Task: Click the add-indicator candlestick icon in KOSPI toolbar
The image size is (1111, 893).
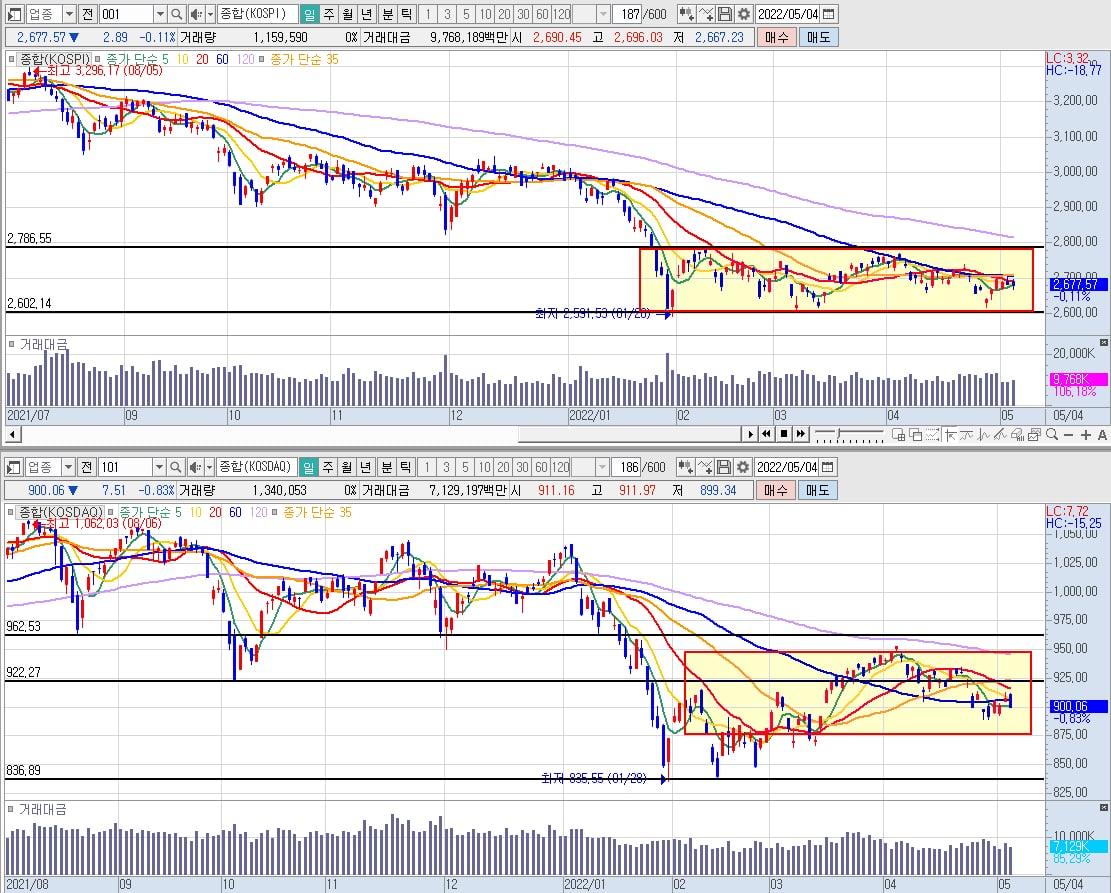Action: coord(686,14)
